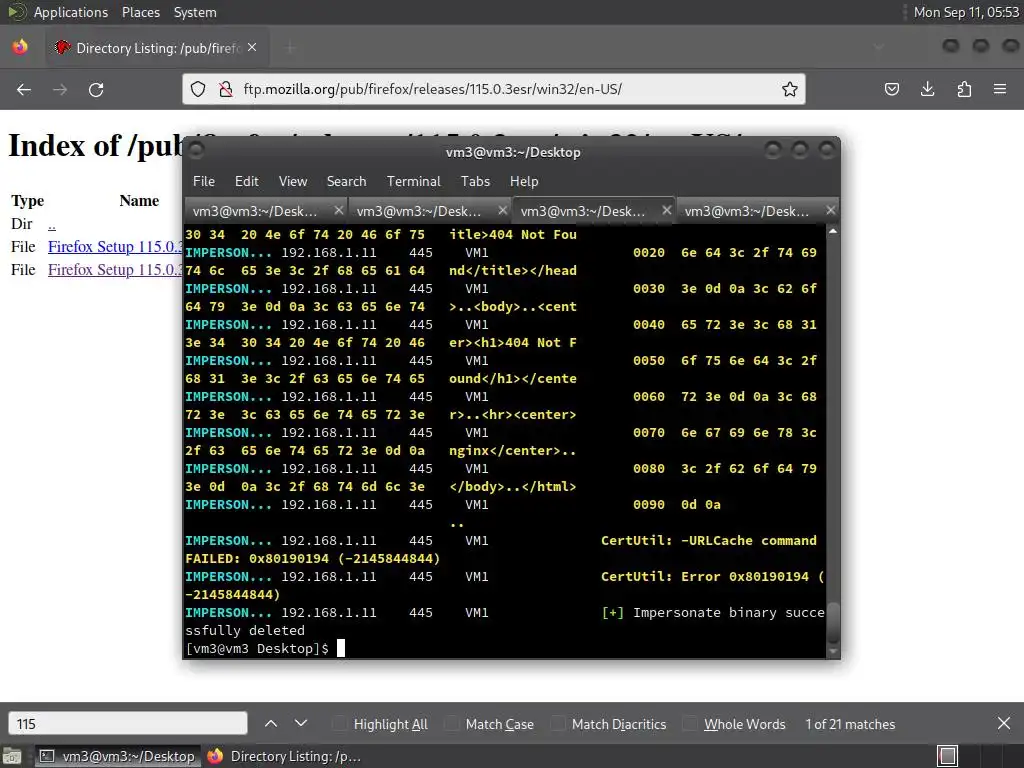
Task: Open the second Firefox Setup 115.0 file link
Action: click(x=115, y=270)
